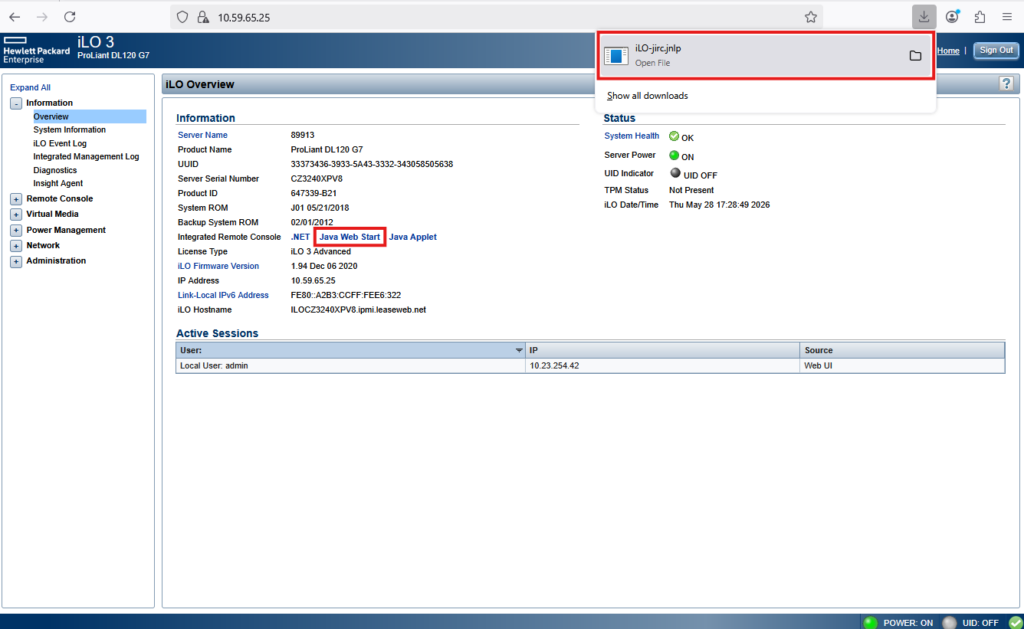Click the browser forward arrow
The height and width of the screenshot is (629, 1024).
42,17
